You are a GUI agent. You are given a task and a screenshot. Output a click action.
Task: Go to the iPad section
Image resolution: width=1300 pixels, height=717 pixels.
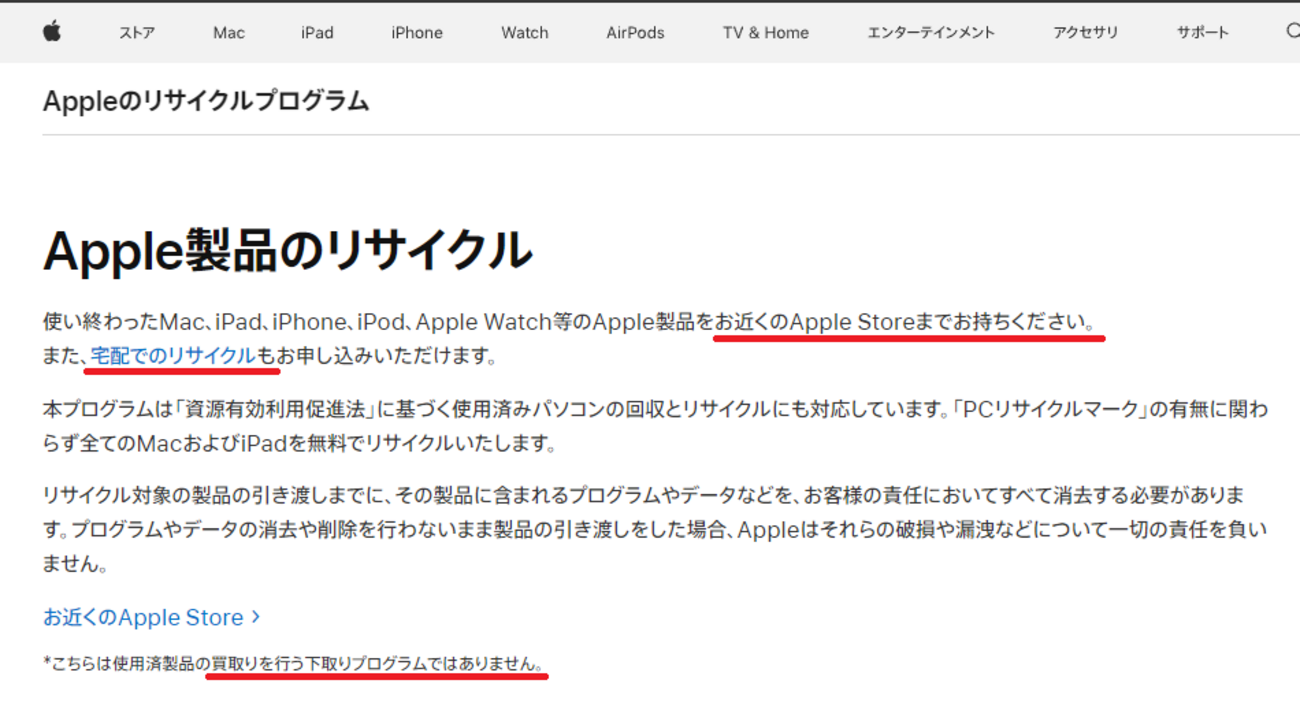[x=317, y=33]
